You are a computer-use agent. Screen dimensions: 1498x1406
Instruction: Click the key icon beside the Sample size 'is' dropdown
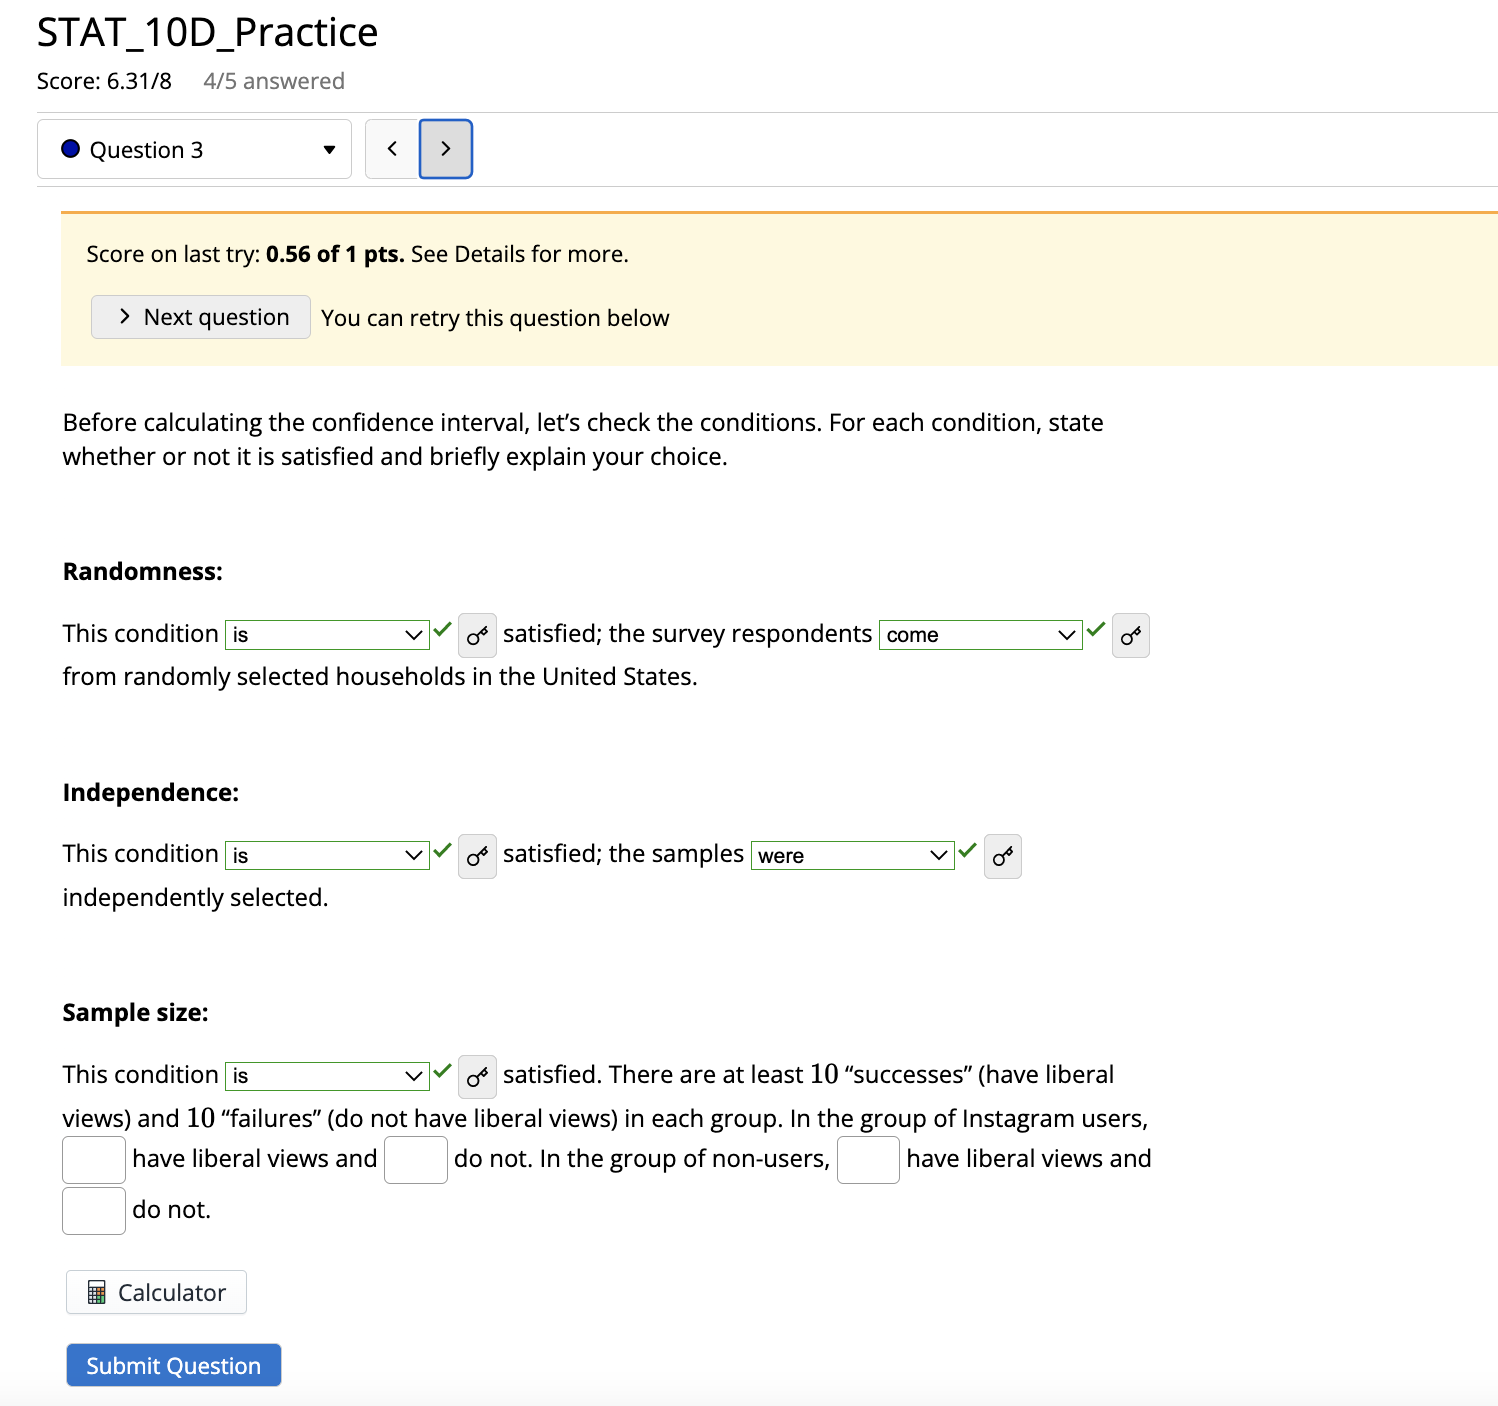(x=477, y=1077)
